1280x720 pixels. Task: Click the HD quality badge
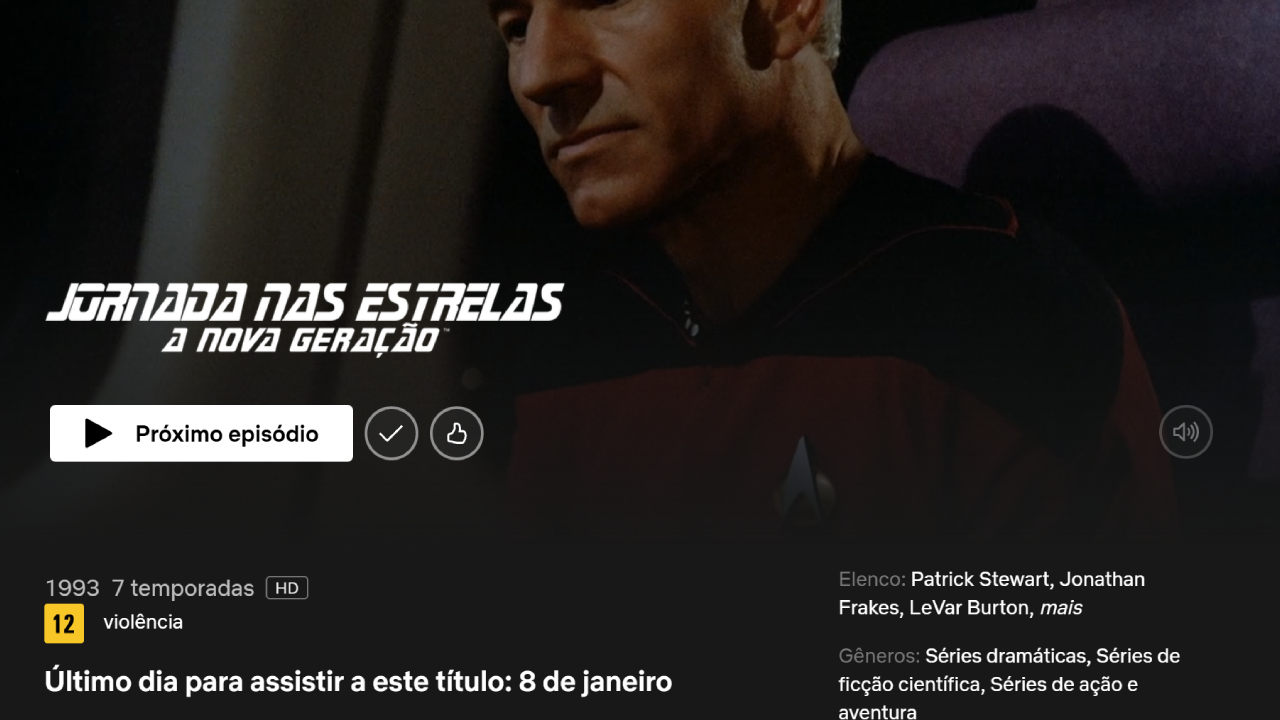tap(287, 588)
